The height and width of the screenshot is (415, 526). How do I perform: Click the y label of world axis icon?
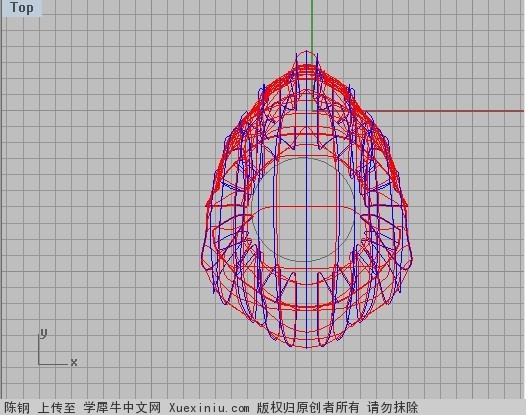pos(44,332)
